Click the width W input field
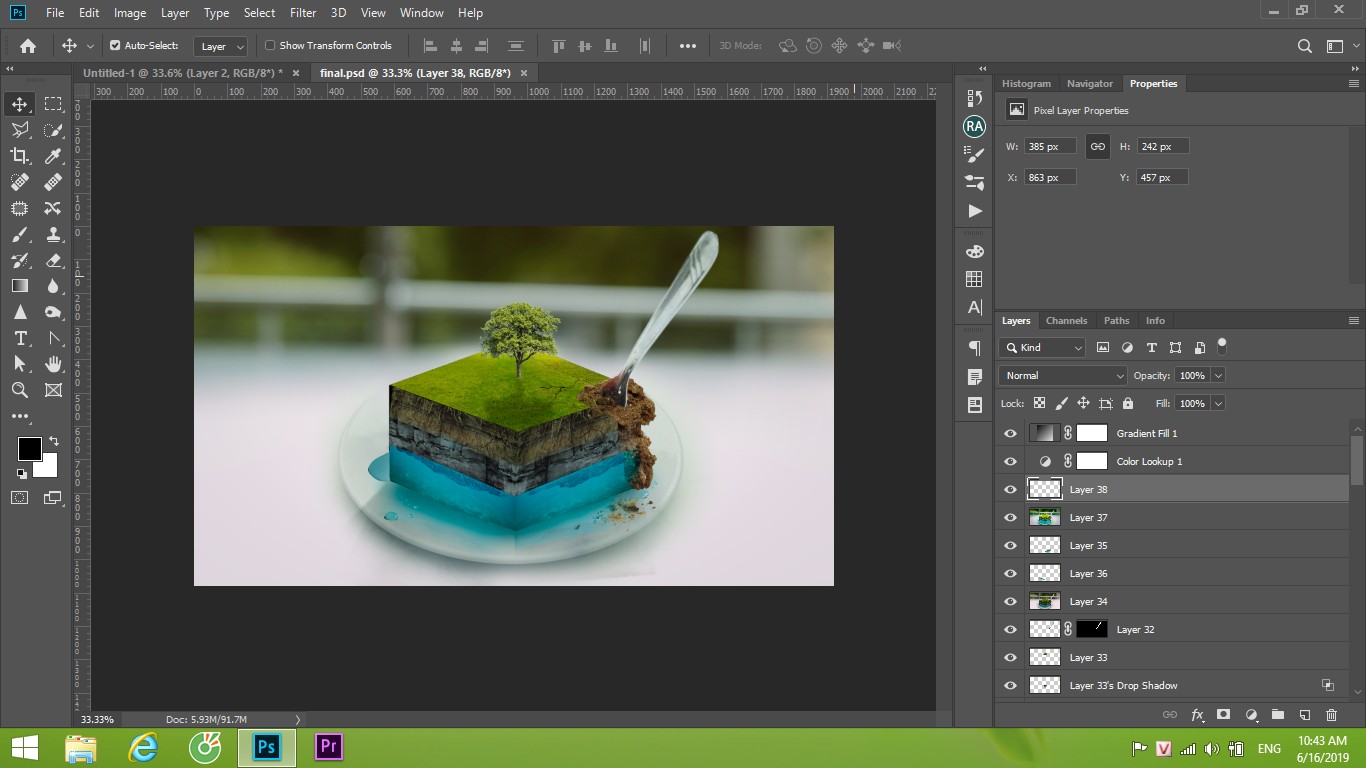 click(x=1050, y=146)
